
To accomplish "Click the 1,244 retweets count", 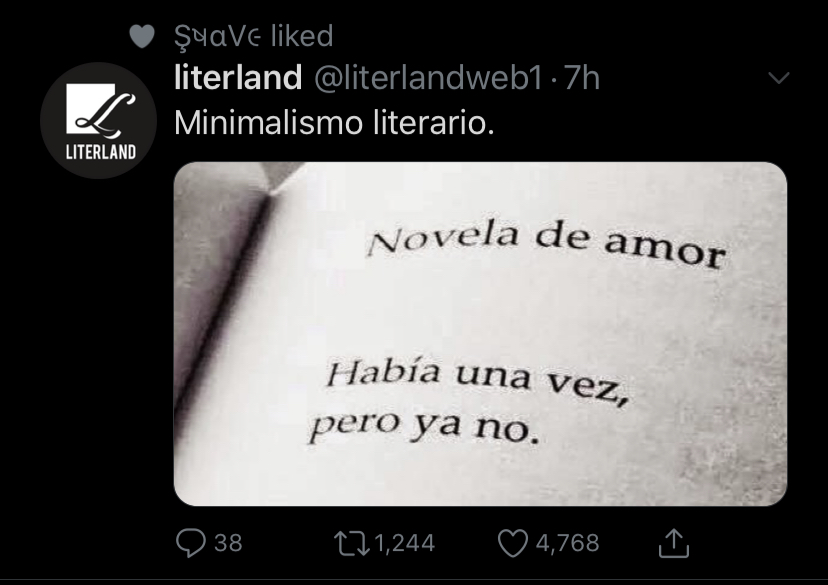I will coord(404,544).
